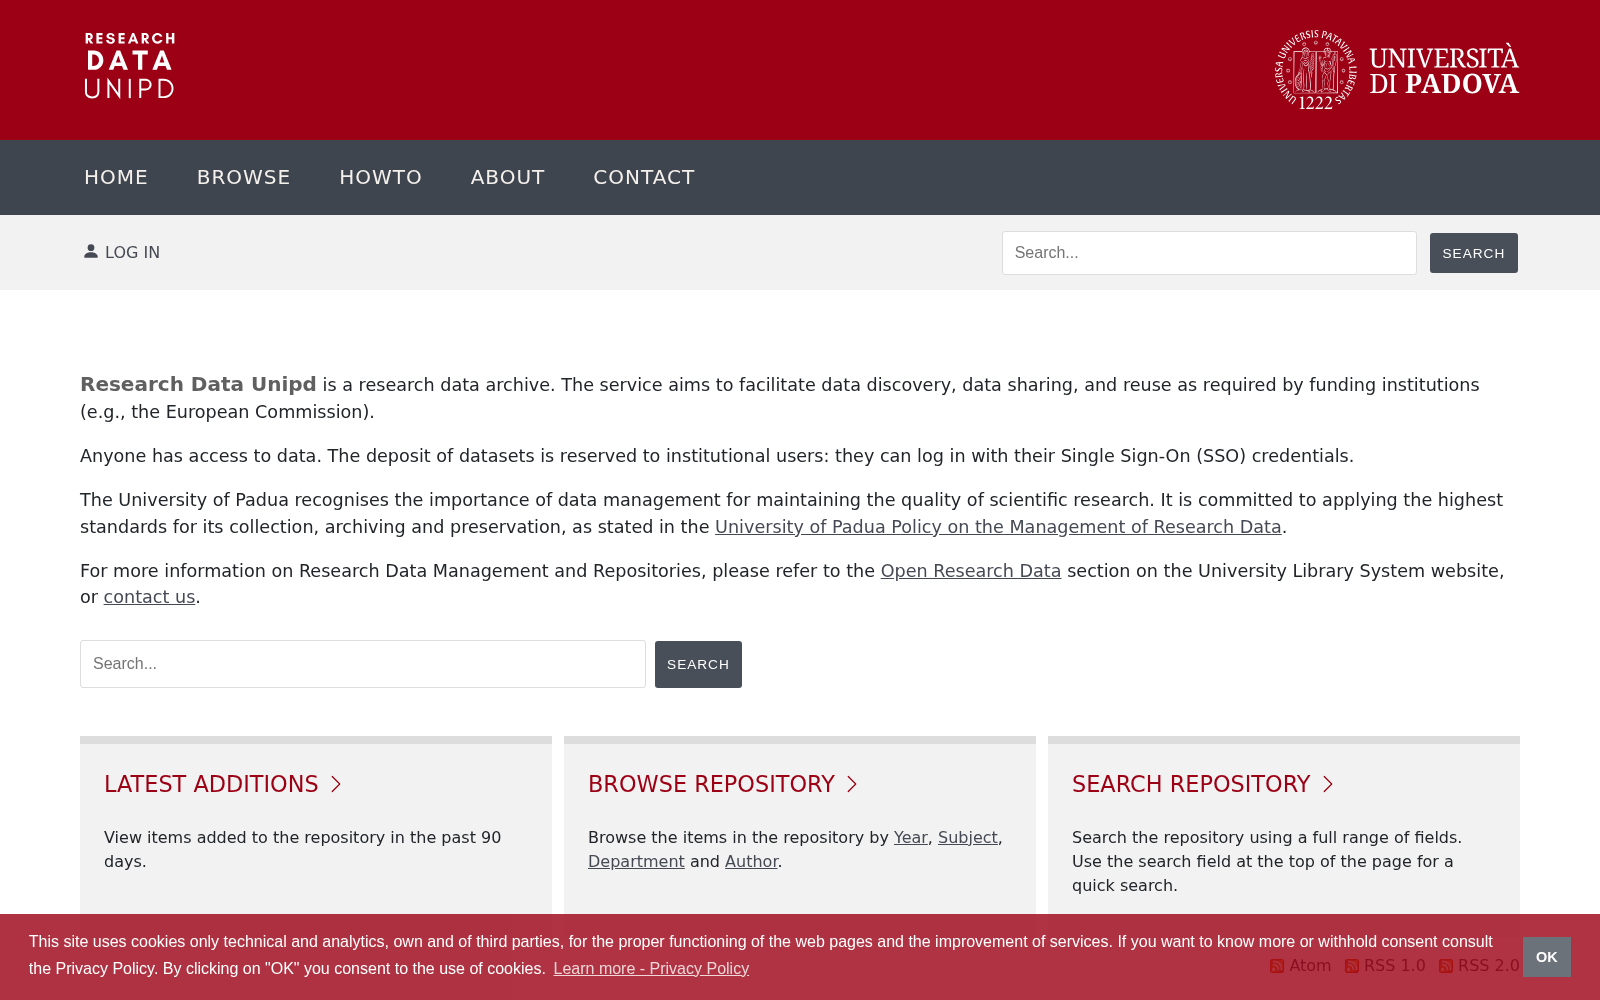
Task: Click the chevron beside Browse Repository
Action: 852,784
